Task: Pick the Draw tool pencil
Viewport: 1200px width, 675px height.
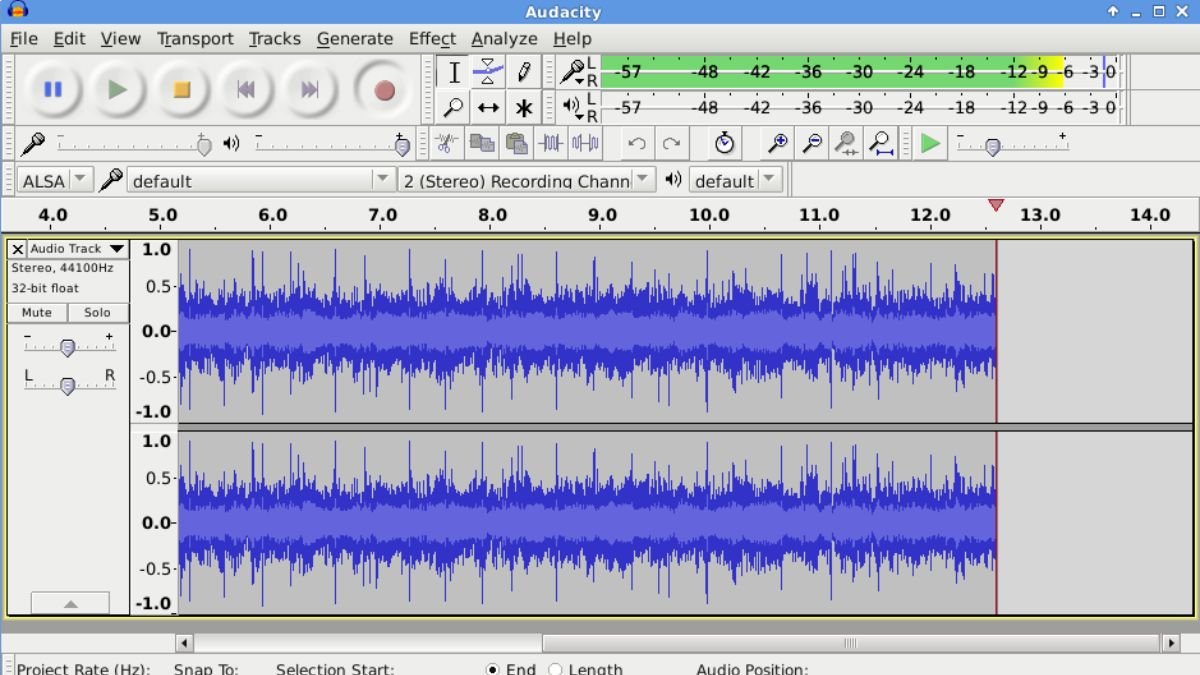Action: 524,72
